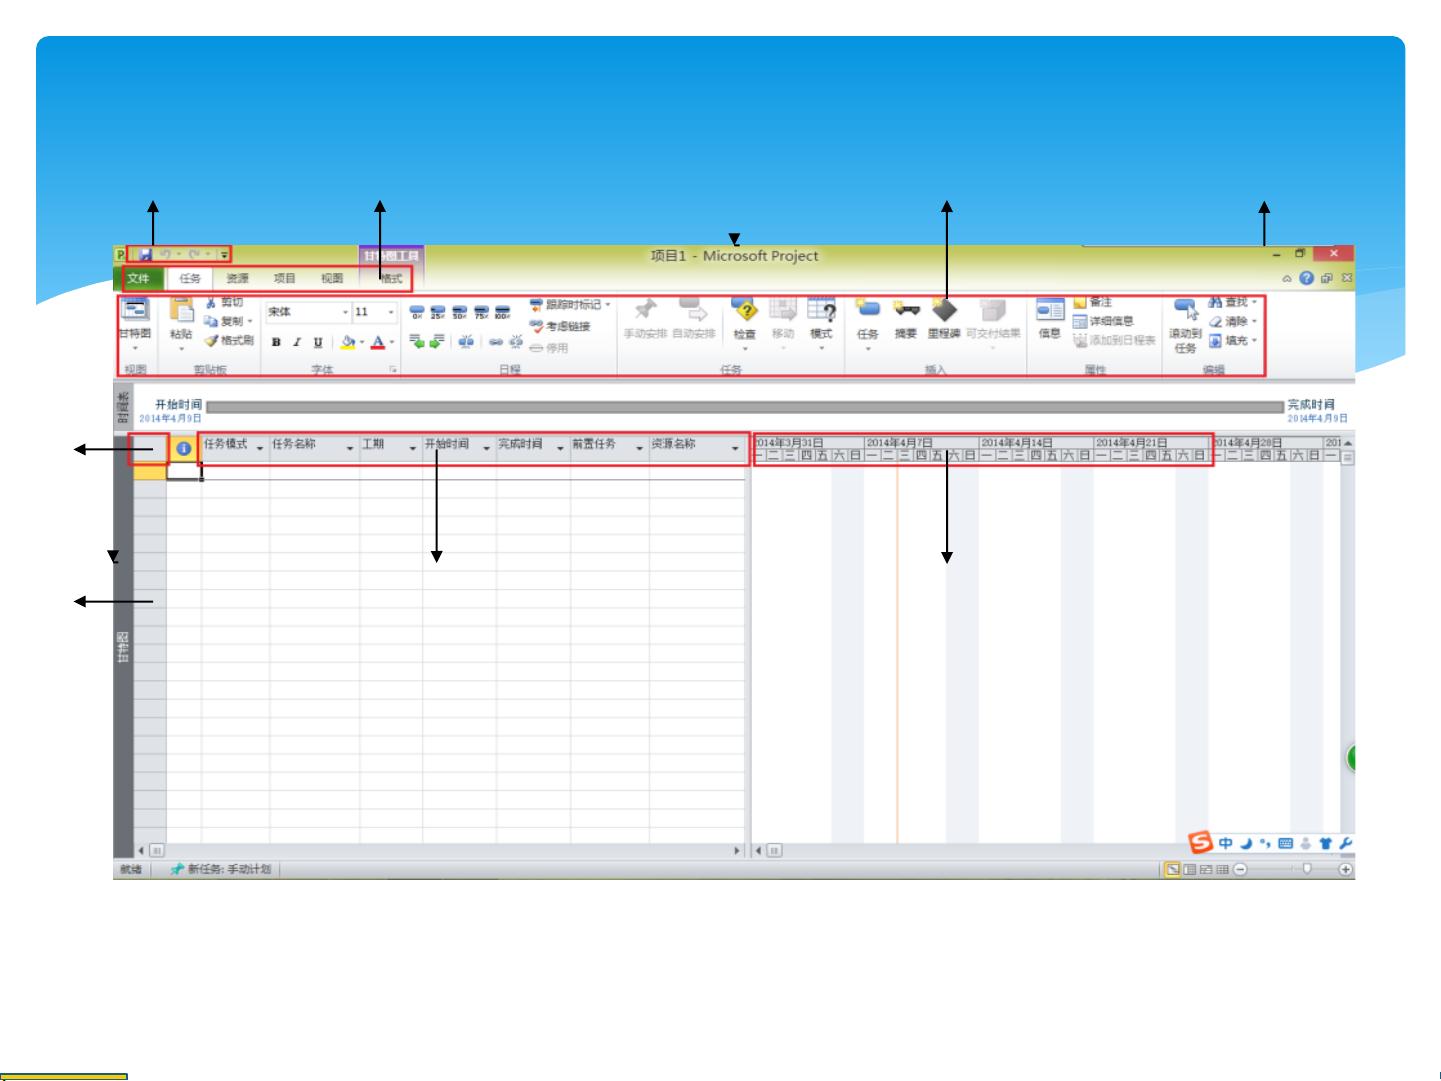Open the 模式 (Mode) button
The height and width of the screenshot is (1081, 1441).
click(821, 322)
